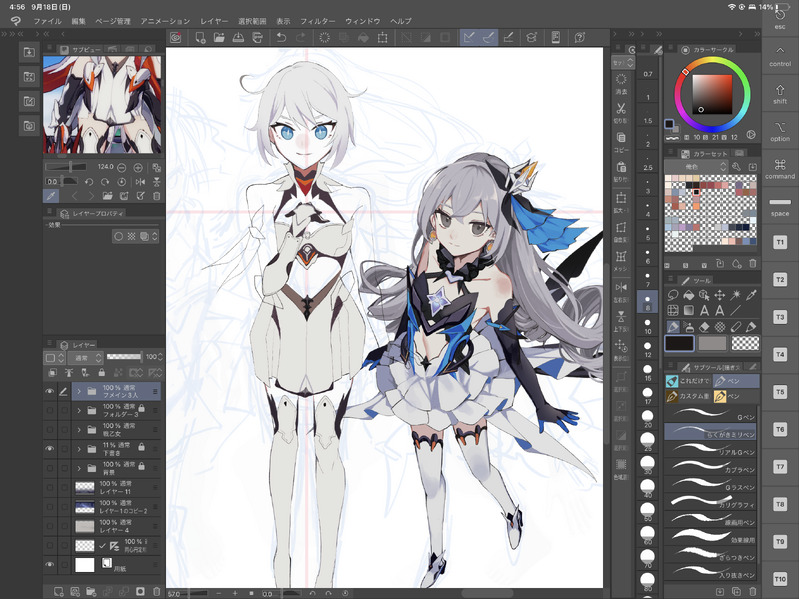Open the 編集 menu
The height and width of the screenshot is (599, 799).
click(78, 21)
